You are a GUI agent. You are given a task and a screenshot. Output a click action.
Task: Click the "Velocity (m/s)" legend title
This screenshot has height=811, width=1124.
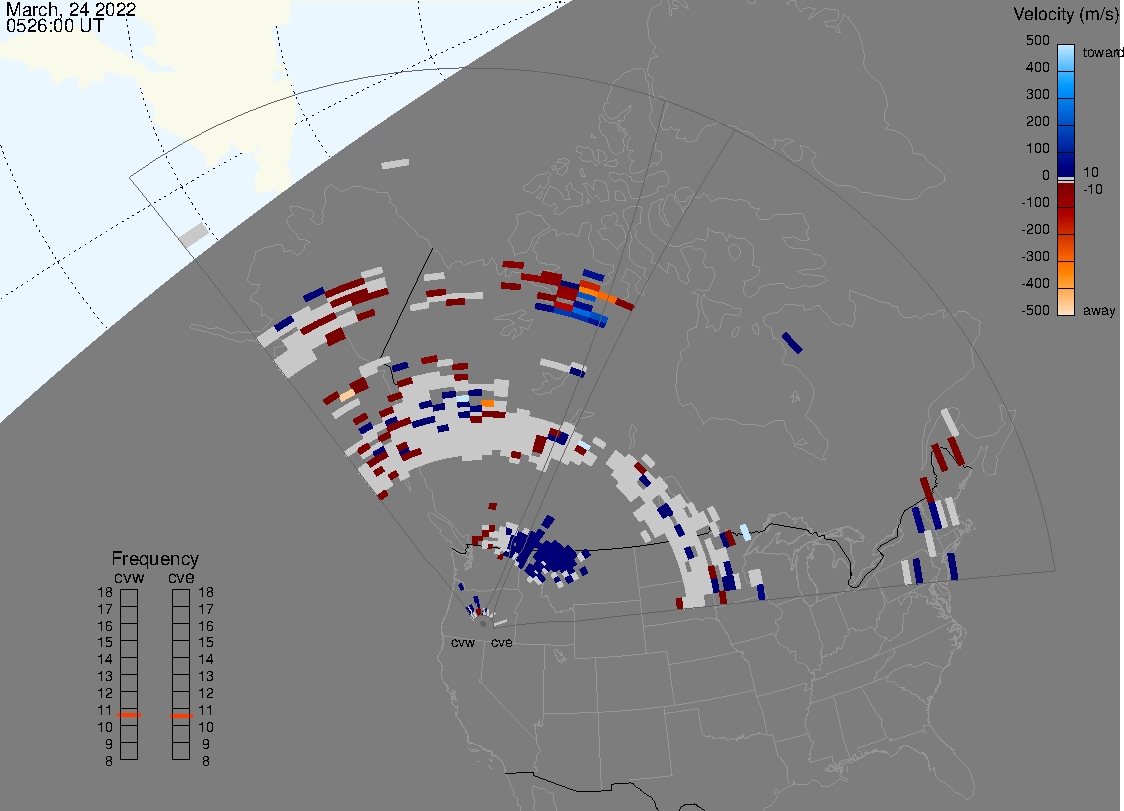tap(1066, 14)
